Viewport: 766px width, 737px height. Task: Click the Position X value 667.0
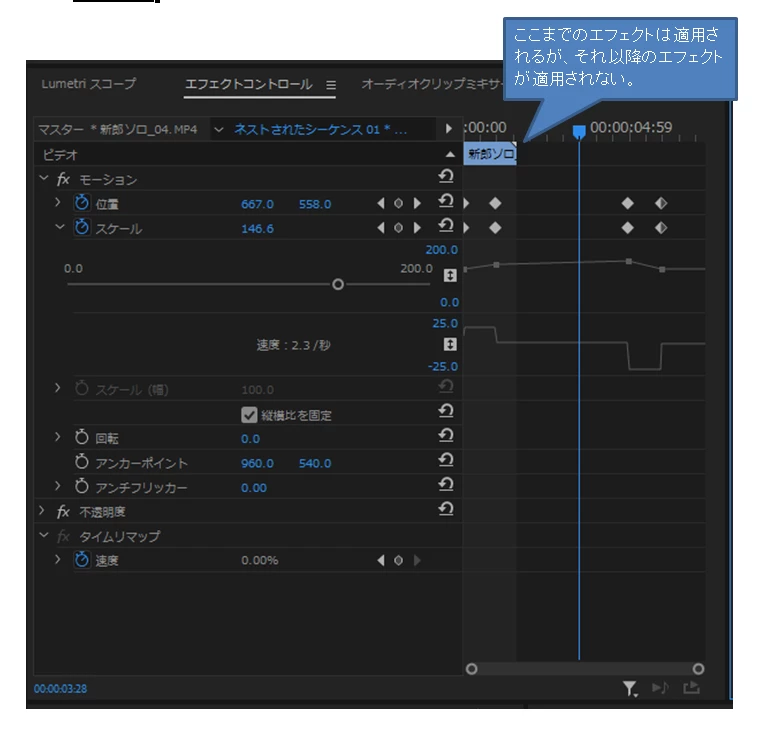pos(257,204)
